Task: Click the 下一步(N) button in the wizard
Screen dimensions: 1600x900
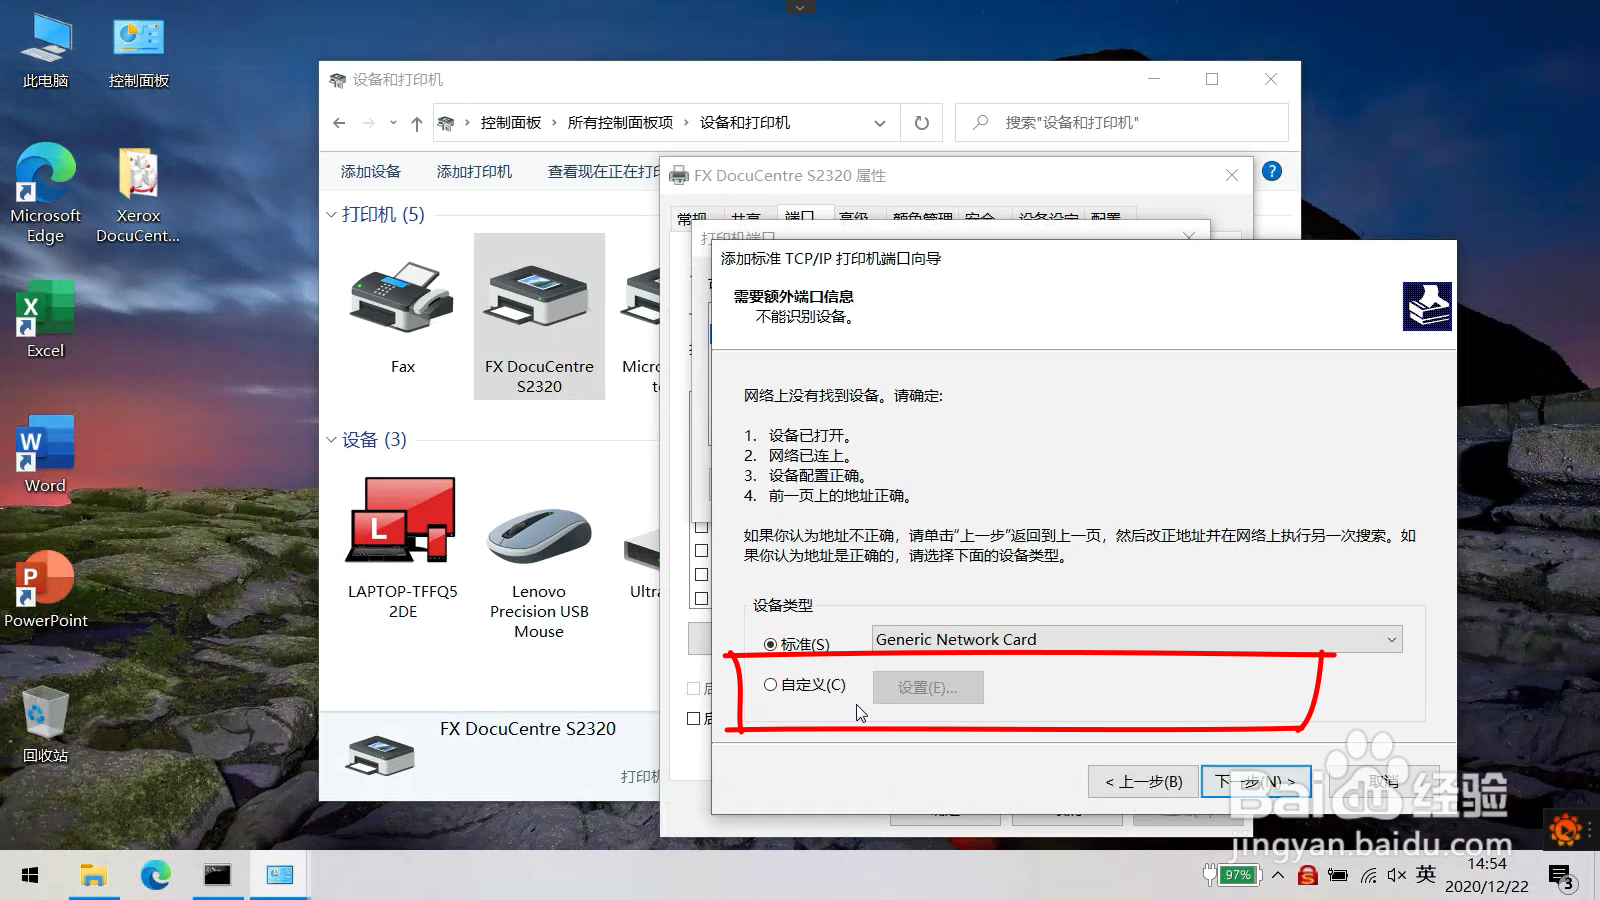Action: point(1255,781)
